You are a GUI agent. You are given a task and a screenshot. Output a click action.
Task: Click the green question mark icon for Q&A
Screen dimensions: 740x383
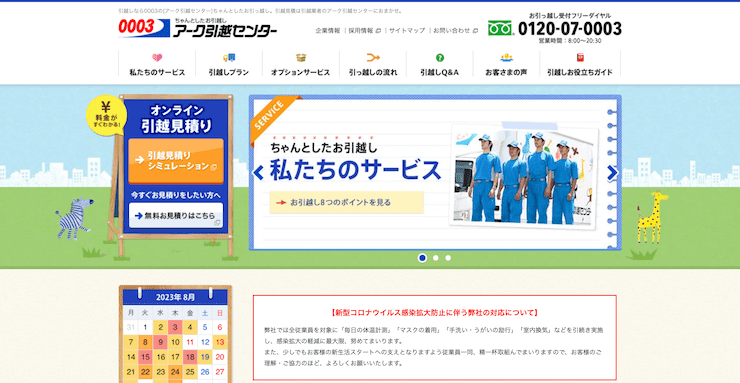tap(440, 58)
